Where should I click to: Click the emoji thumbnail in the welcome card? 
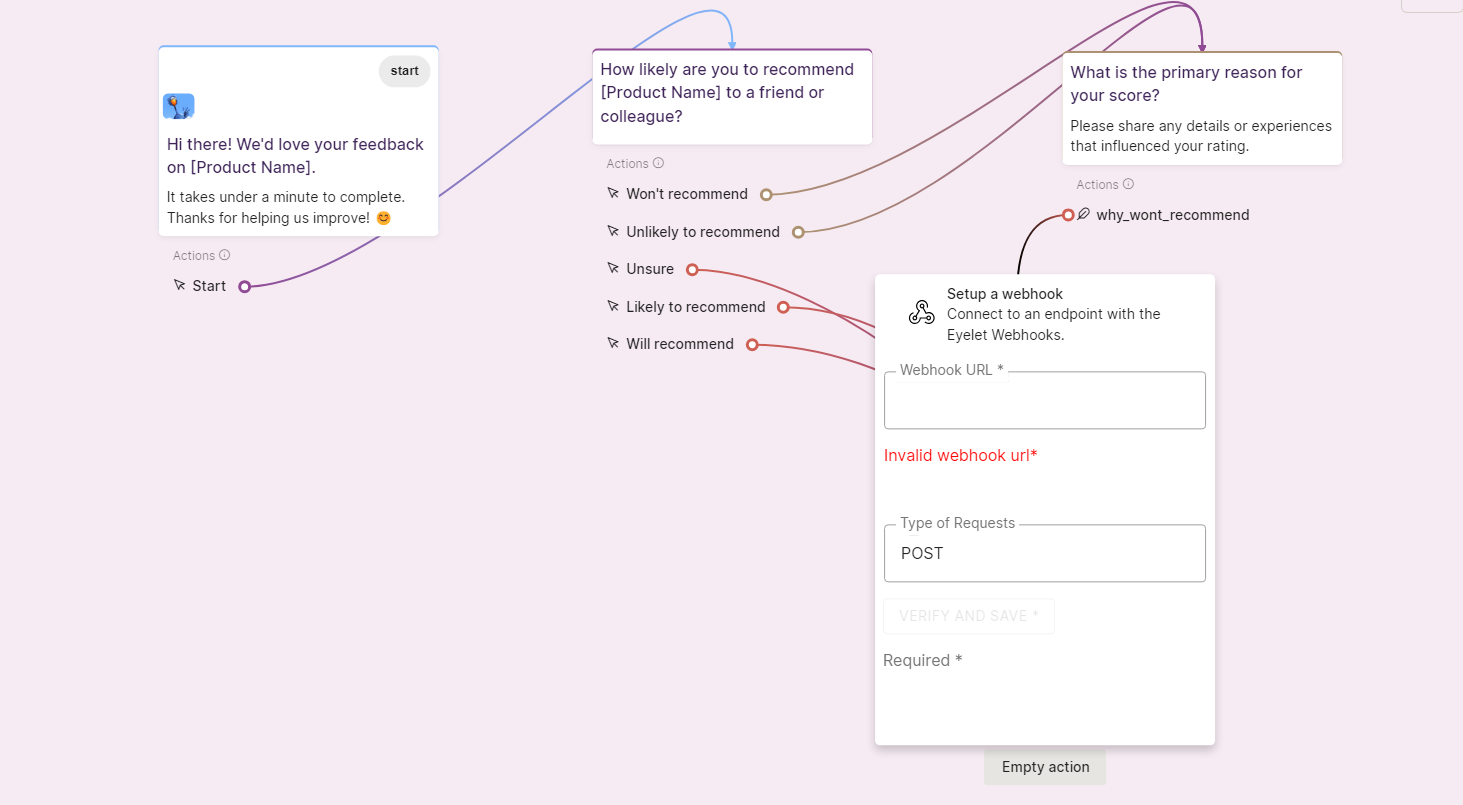point(178,106)
